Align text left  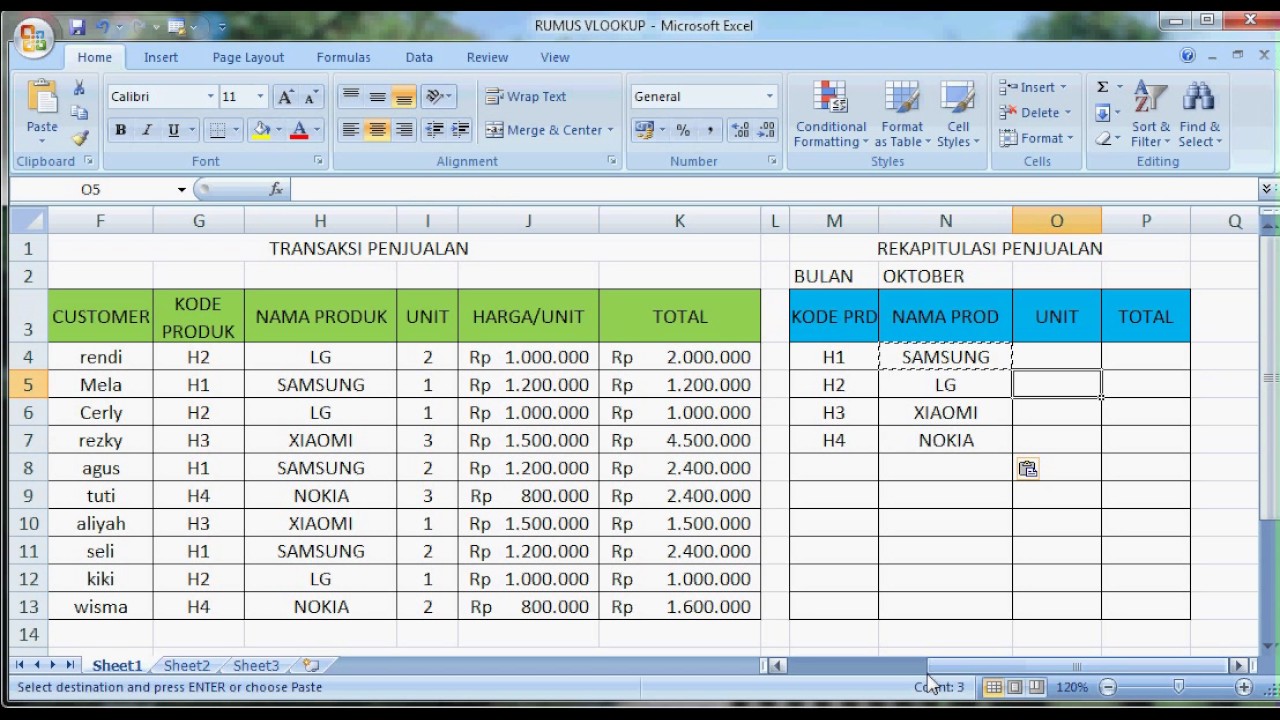(350, 130)
